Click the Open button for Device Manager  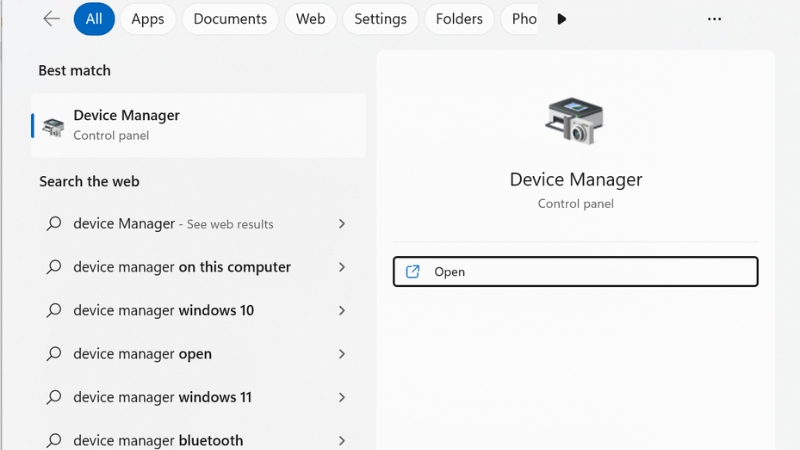click(576, 271)
